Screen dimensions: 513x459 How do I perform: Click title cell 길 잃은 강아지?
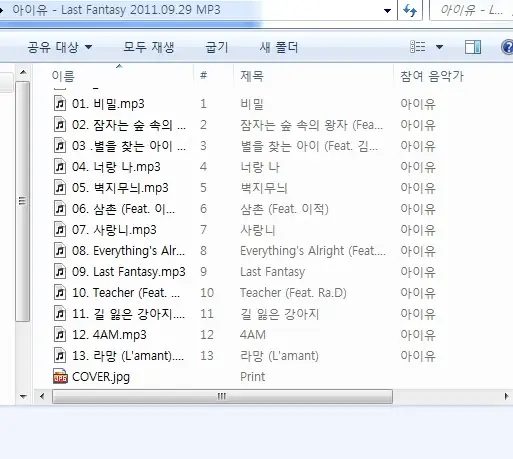[280, 314]
